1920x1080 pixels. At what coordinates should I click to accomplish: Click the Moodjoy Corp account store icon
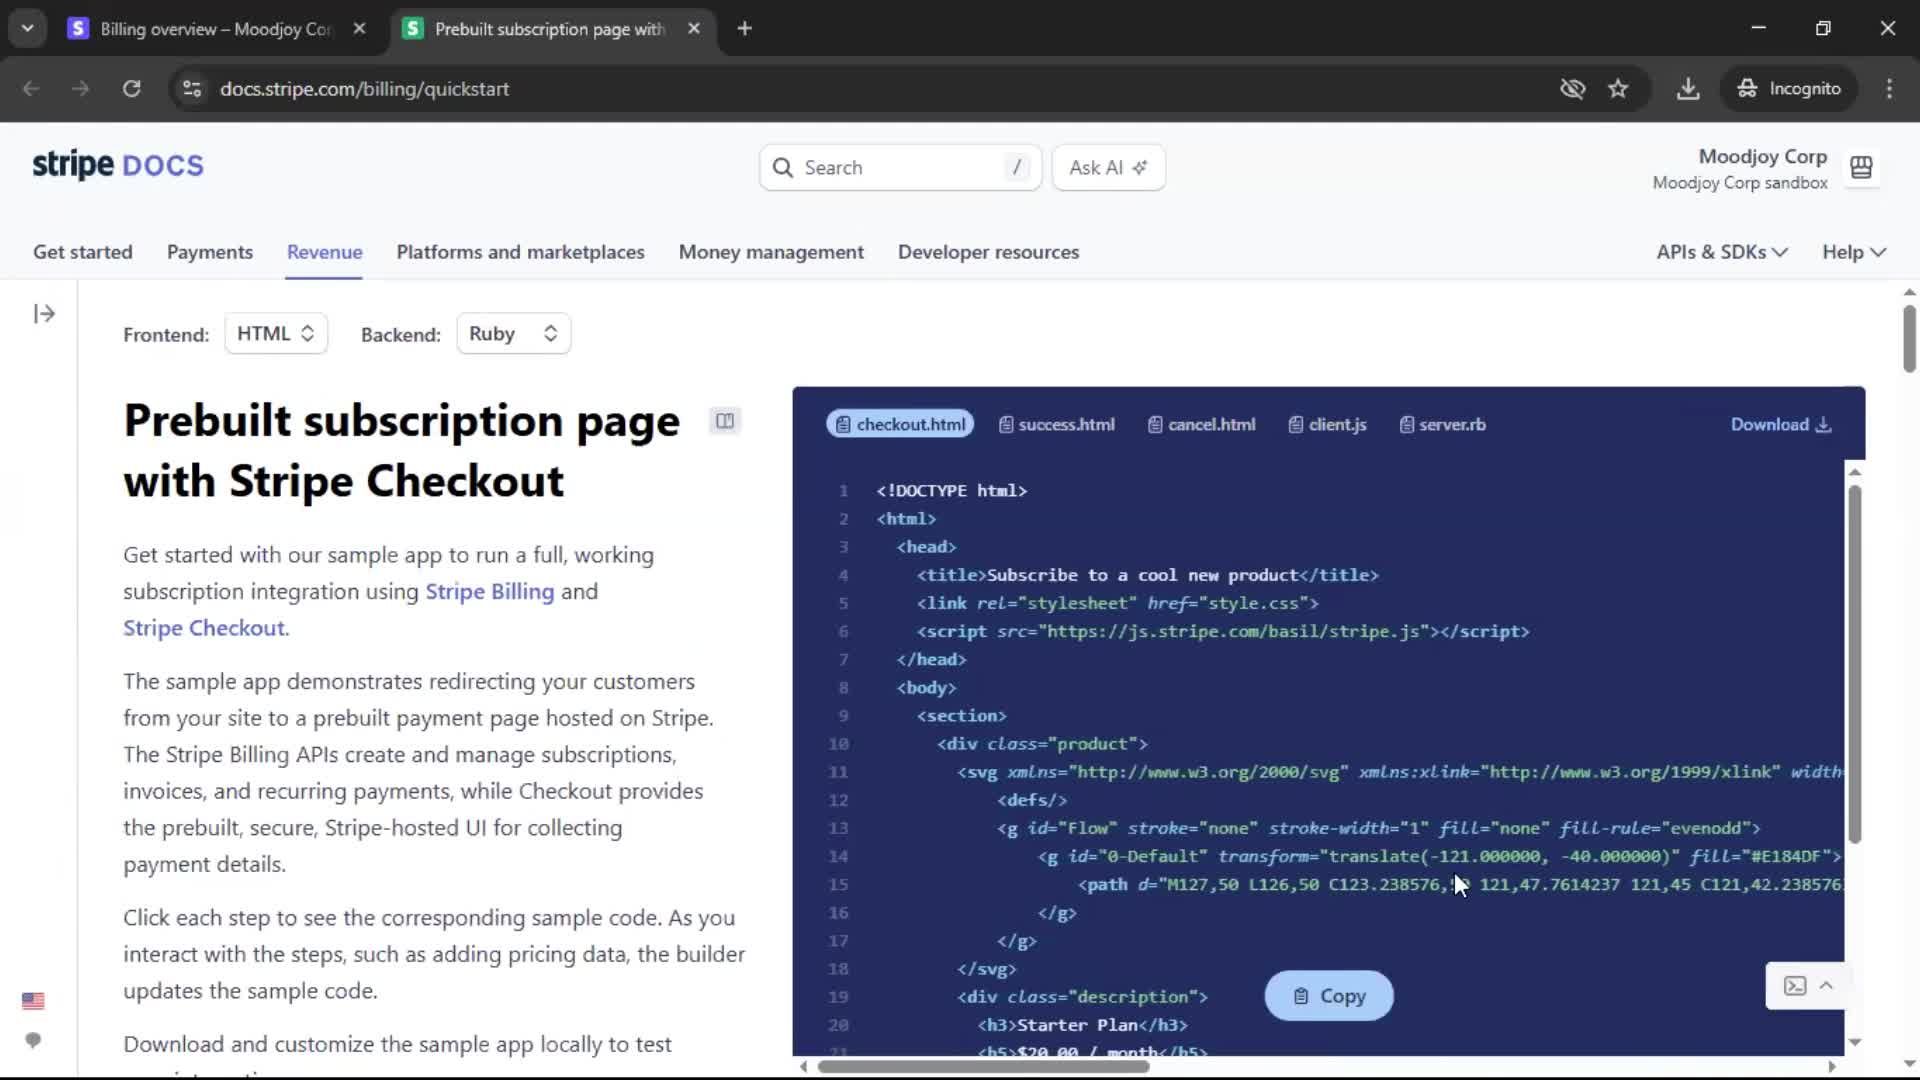[x=1861, y=168]
